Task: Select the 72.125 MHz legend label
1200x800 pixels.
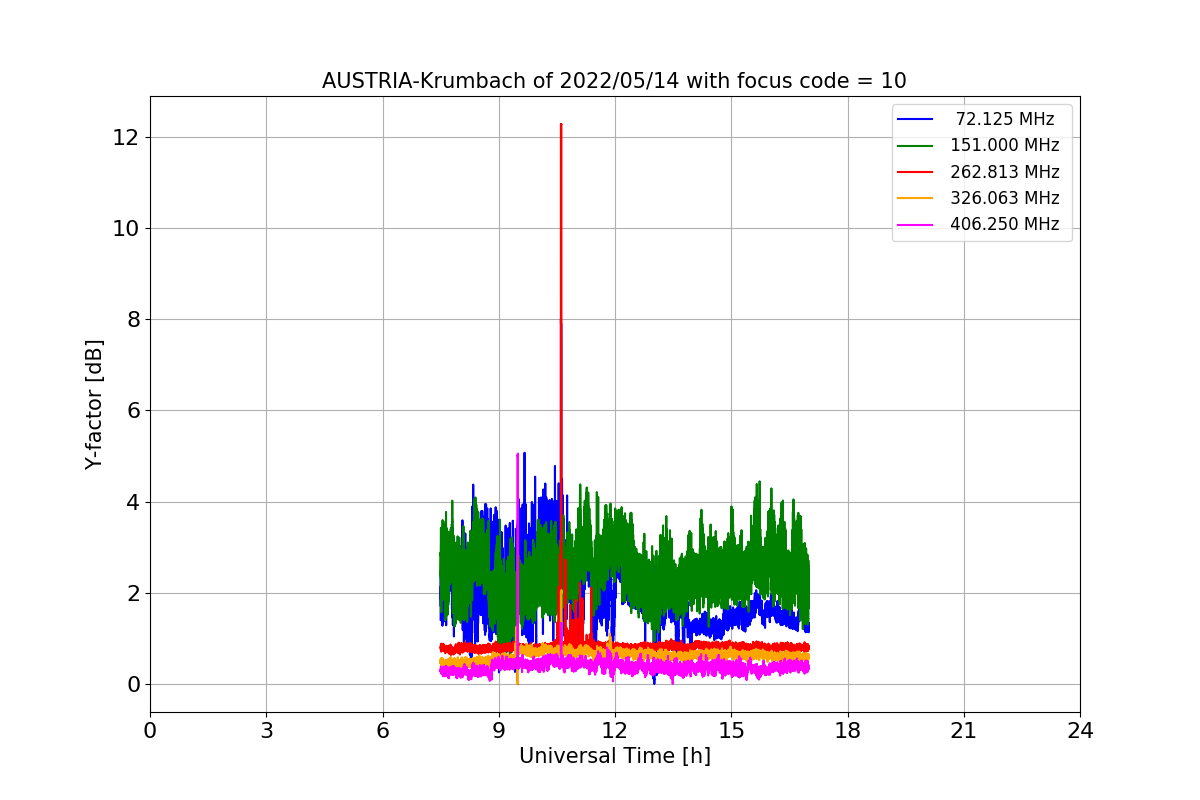Action: click(1005, 119)
